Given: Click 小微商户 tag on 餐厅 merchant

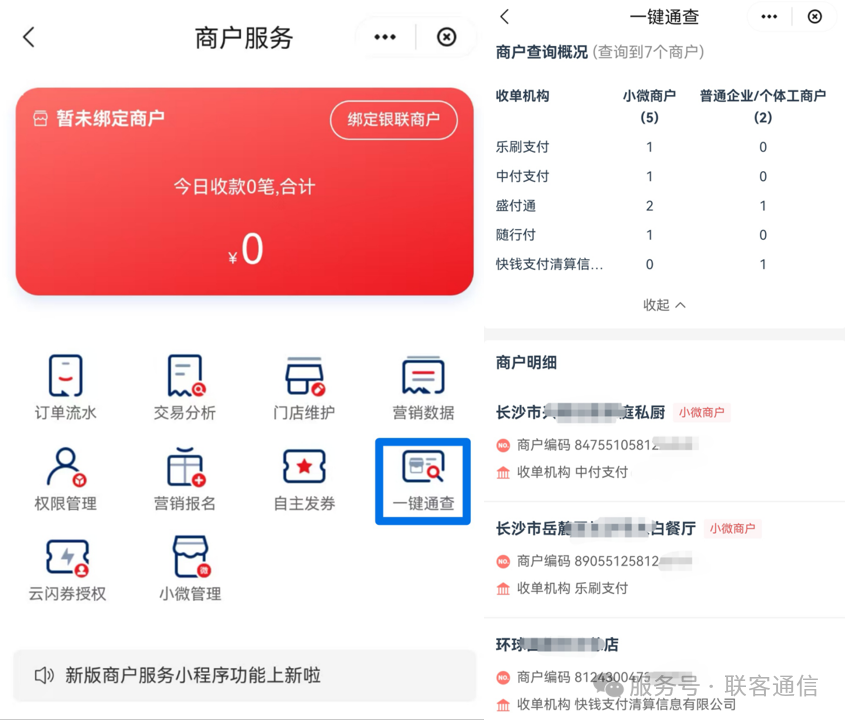Looking at the screenshot, I should click(x=732, y=528).
